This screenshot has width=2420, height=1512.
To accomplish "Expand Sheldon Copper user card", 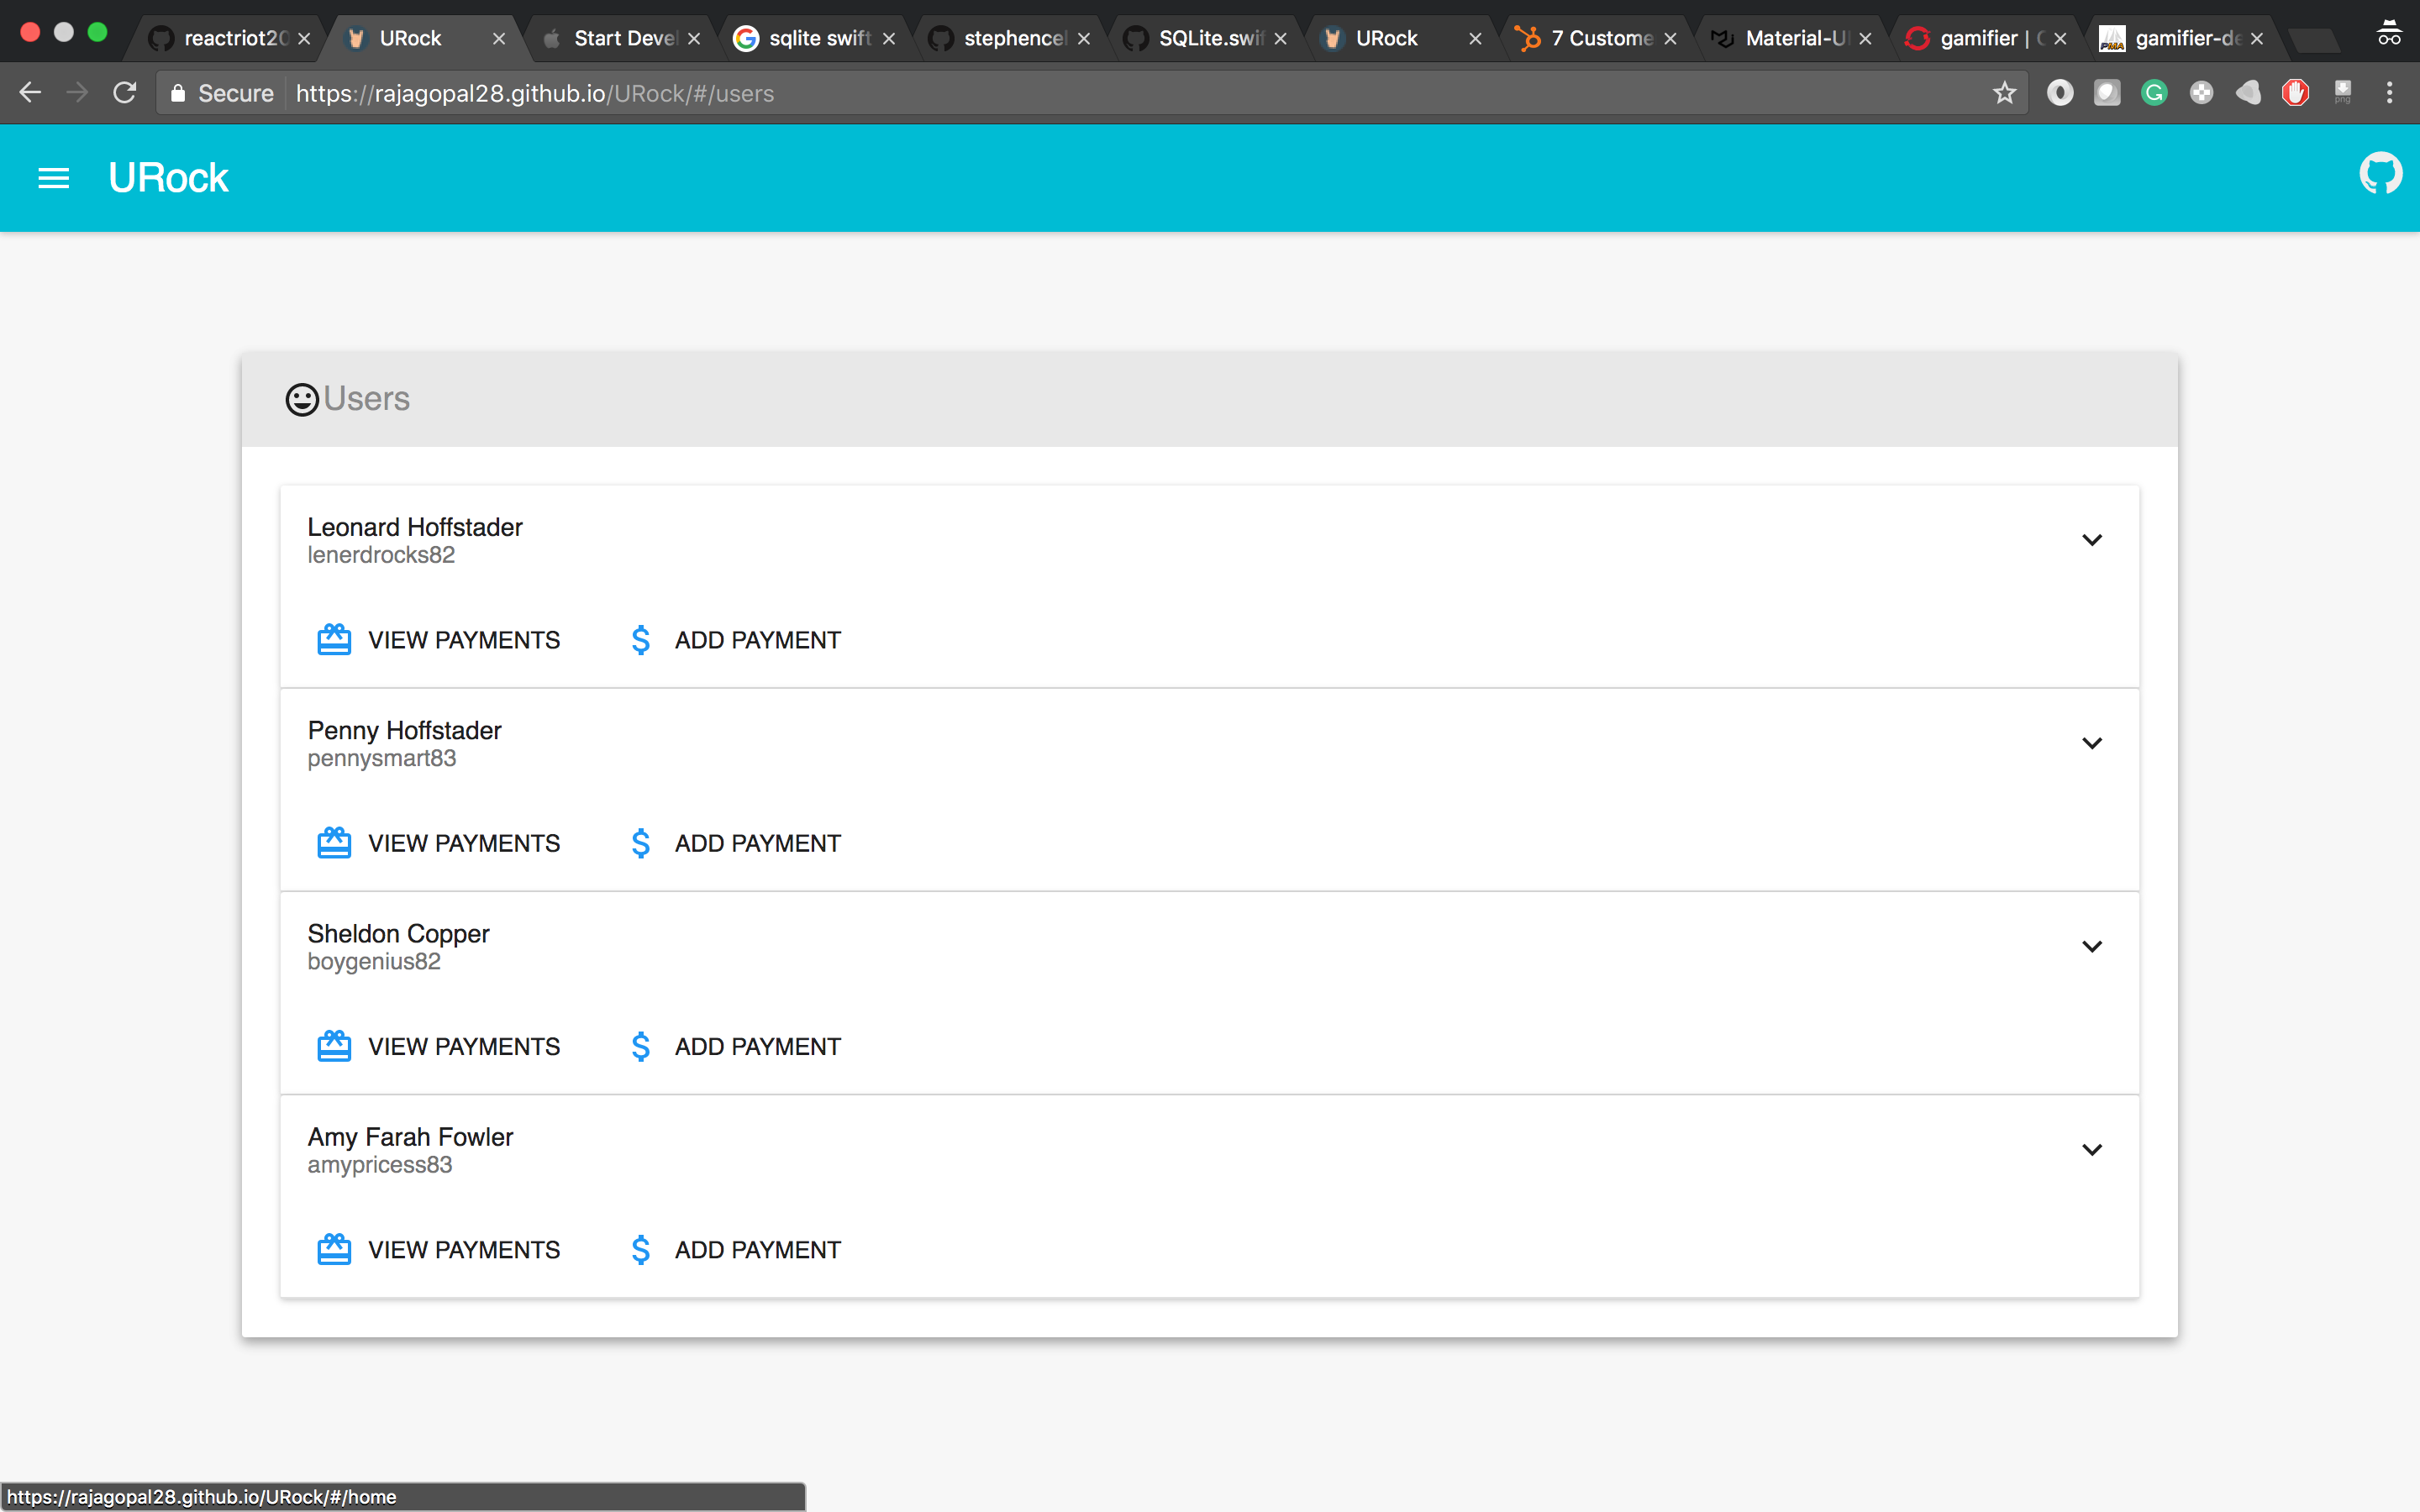I will point(2091,946).
